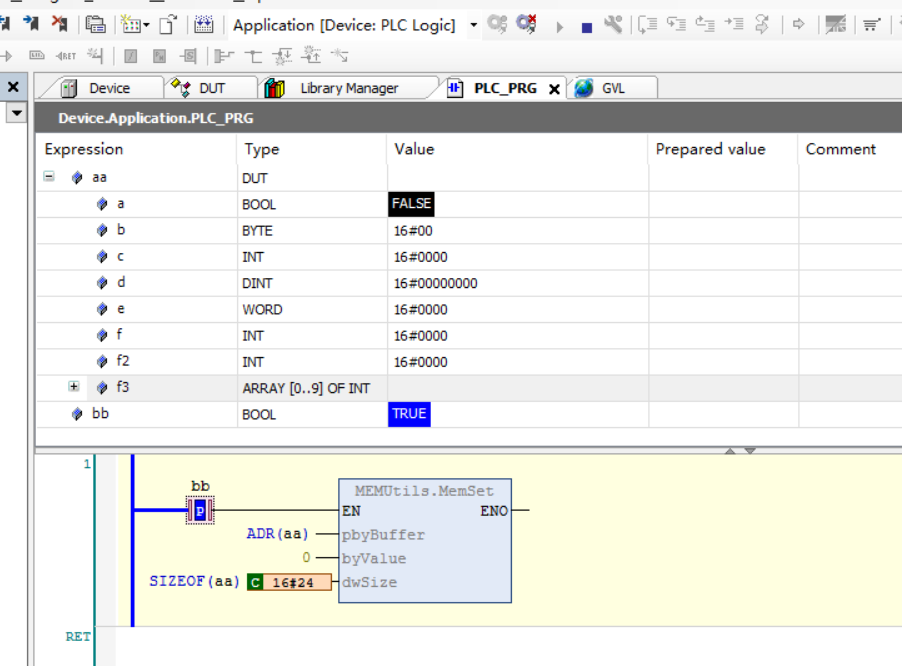Click the Run to Cursor icon
This screenshot has height=666, width=902.
click(x=733, y=24)
